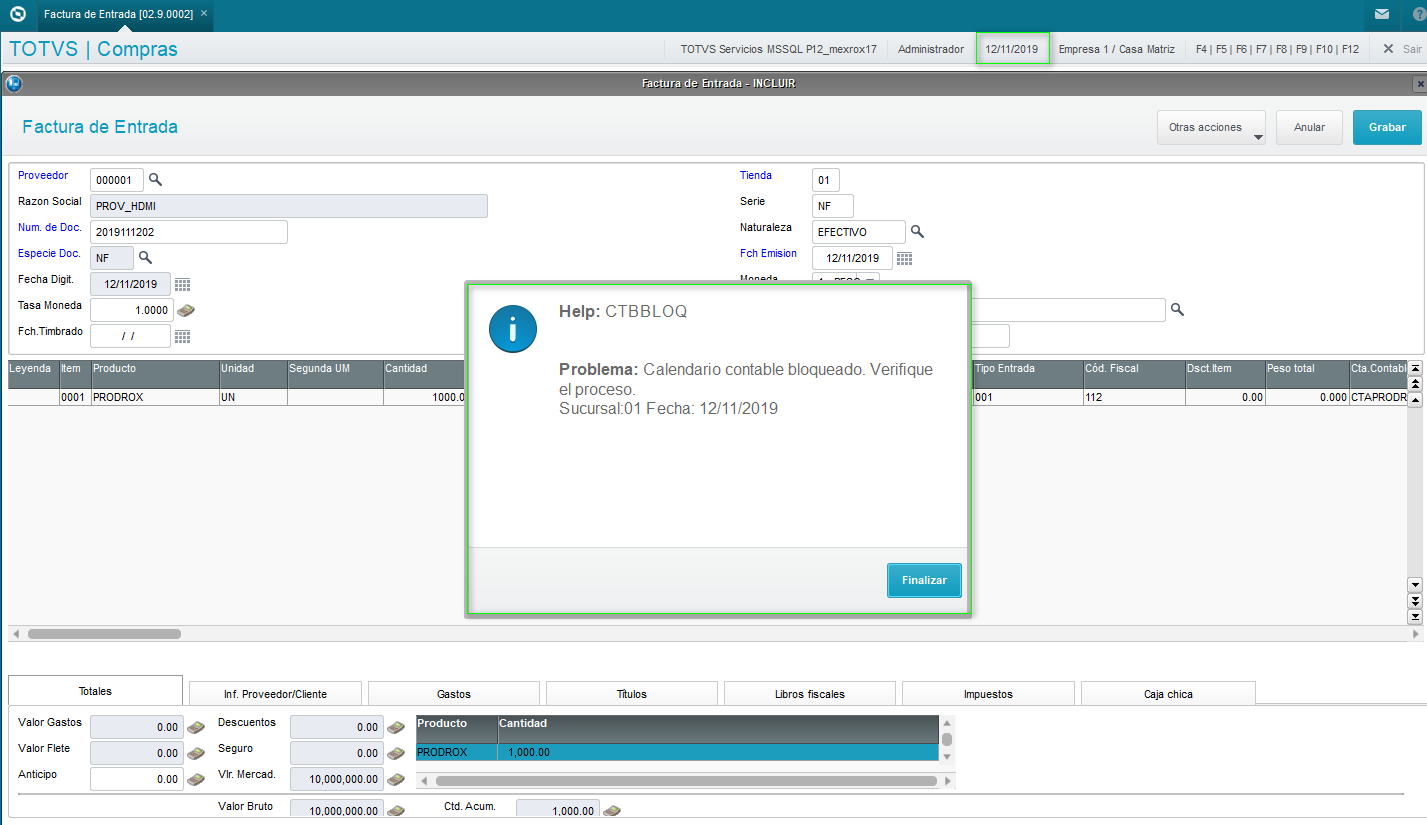Open calculator icon next to Tasa Moneda
Screen dimensions: 1427x825
(186, 310)
